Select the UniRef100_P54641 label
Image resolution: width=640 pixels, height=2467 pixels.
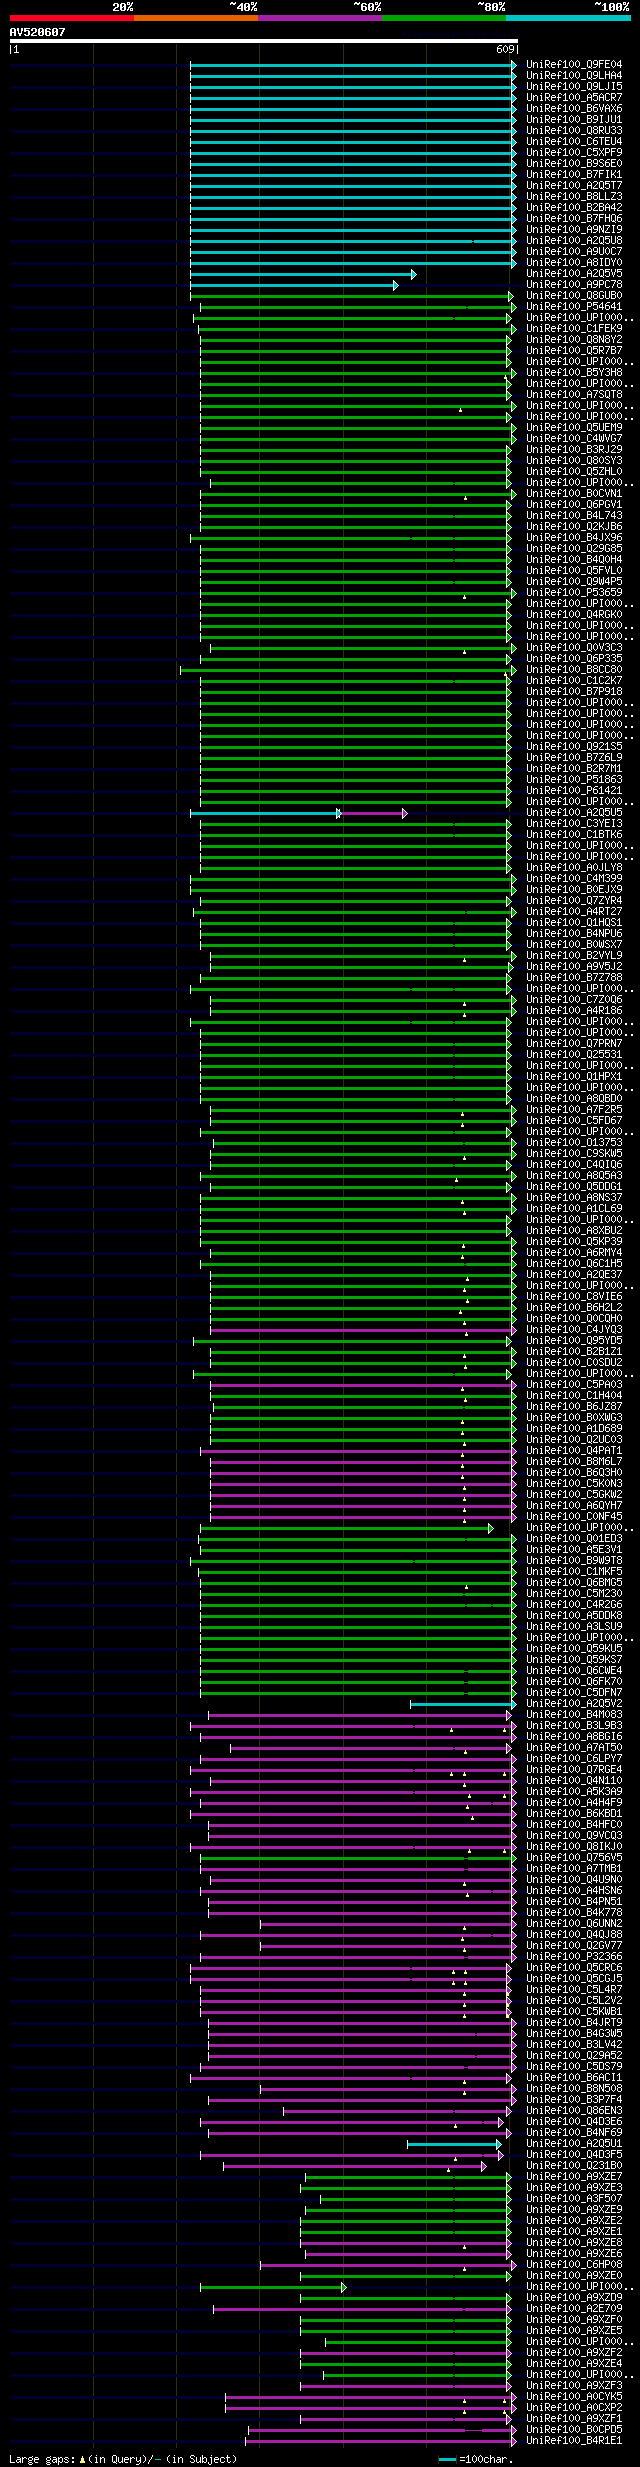pos(574,307)
